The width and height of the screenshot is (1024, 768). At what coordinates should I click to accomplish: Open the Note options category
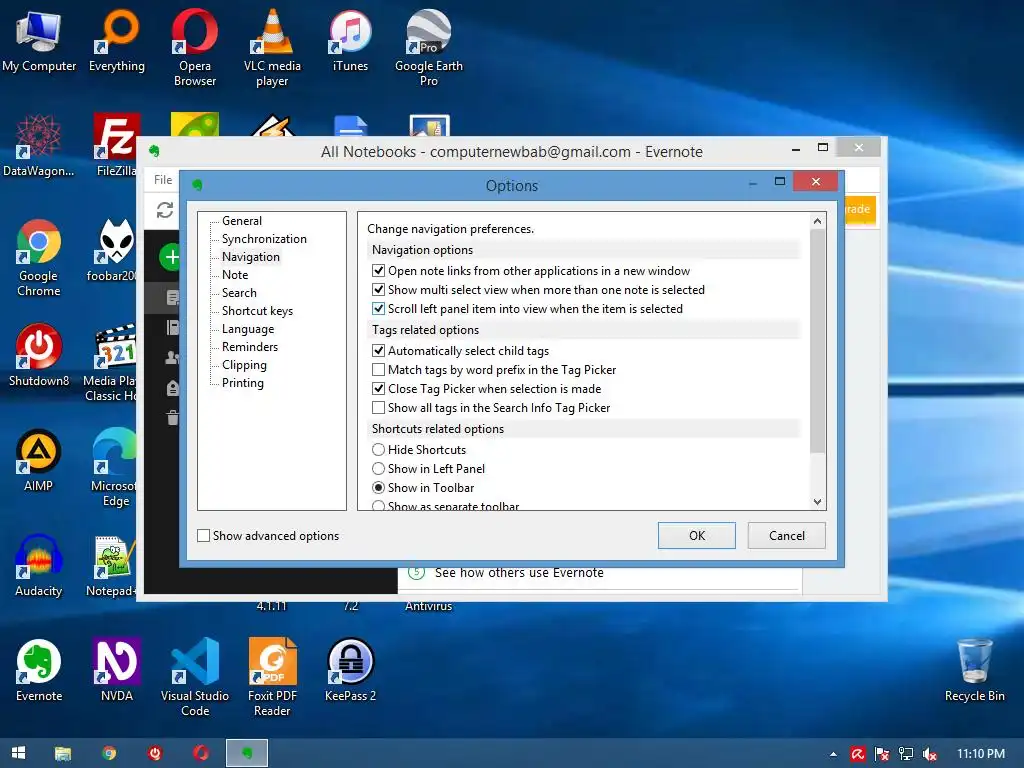point(235,275)
